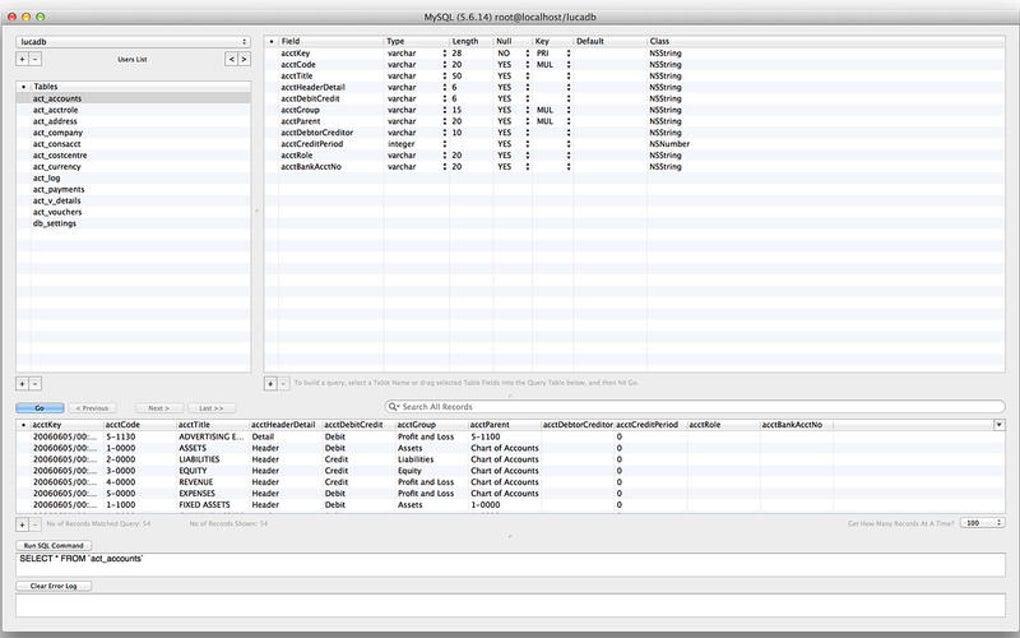Delete a table with the minus button below Tables list

point(35,384)
